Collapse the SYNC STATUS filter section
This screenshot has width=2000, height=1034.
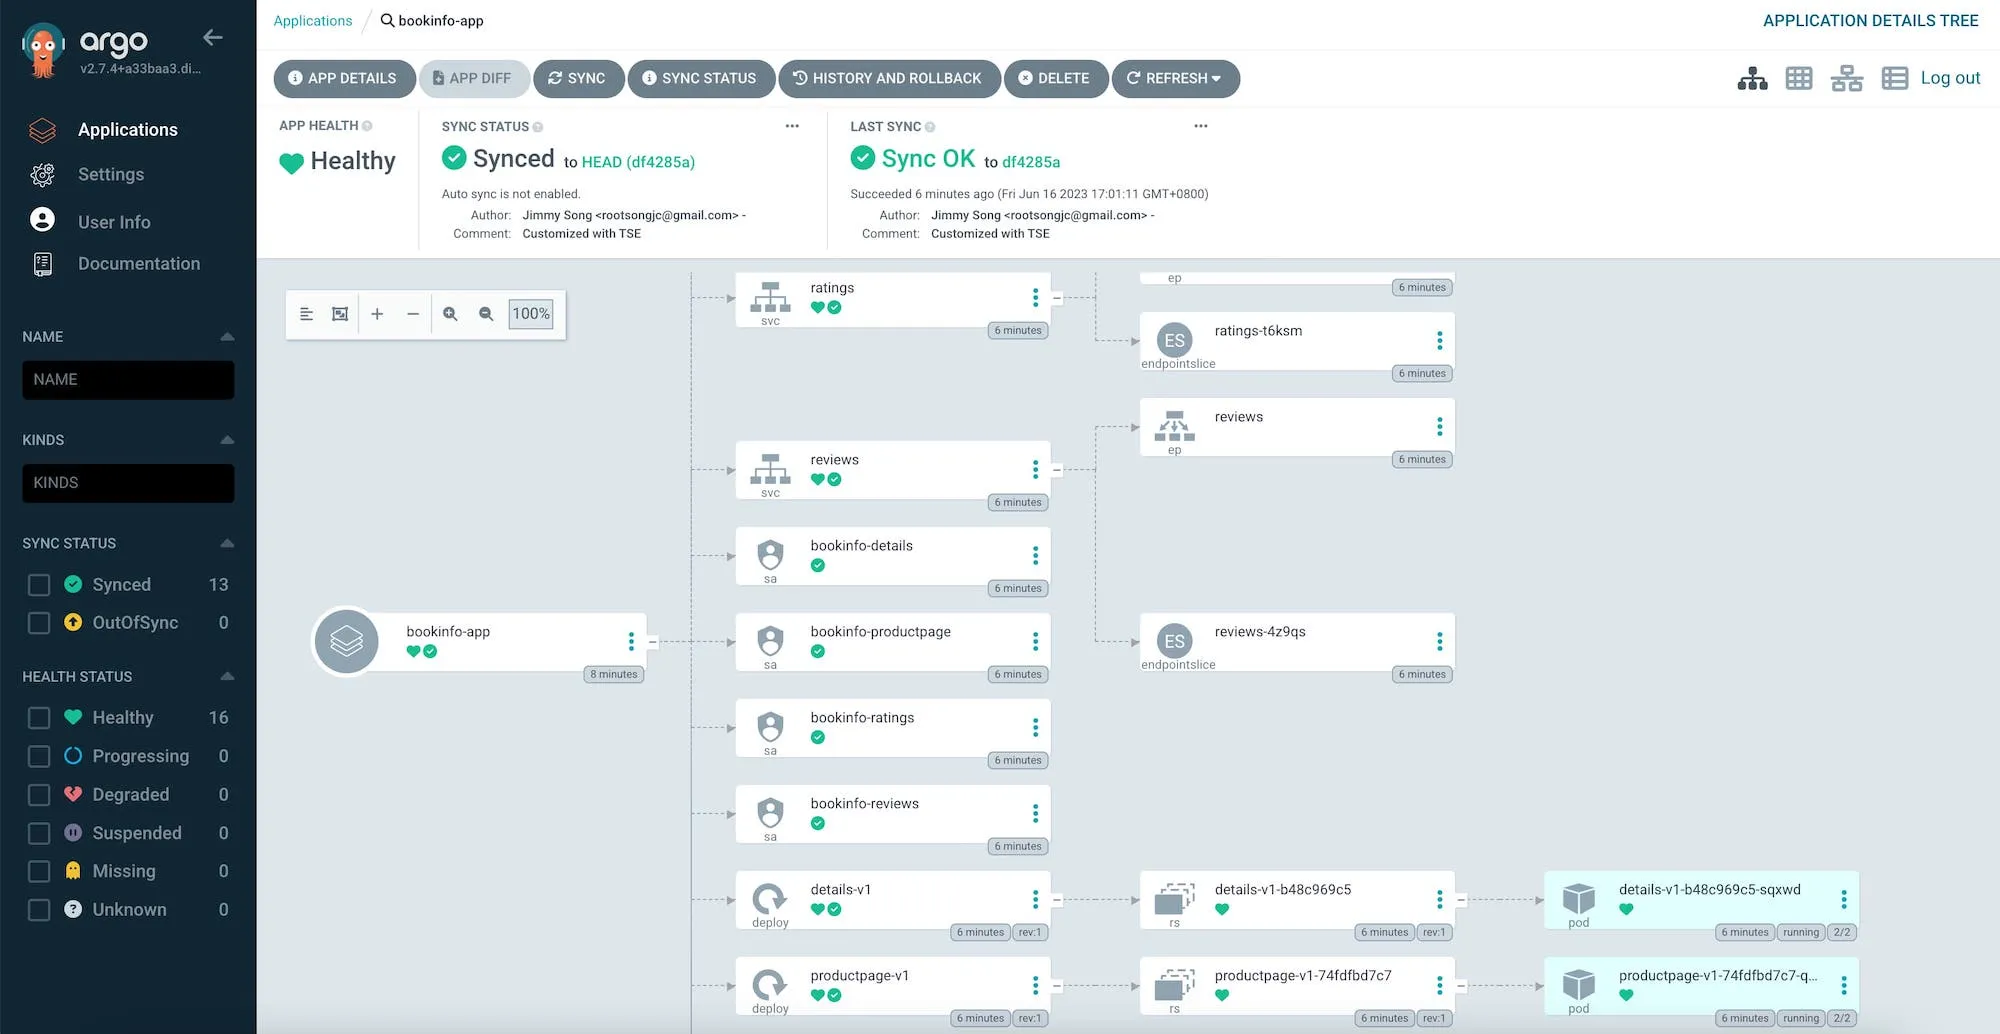click(227, 543)
